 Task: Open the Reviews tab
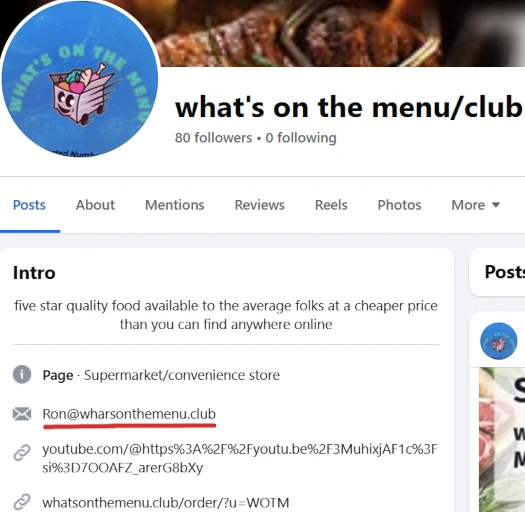(259, 205)
